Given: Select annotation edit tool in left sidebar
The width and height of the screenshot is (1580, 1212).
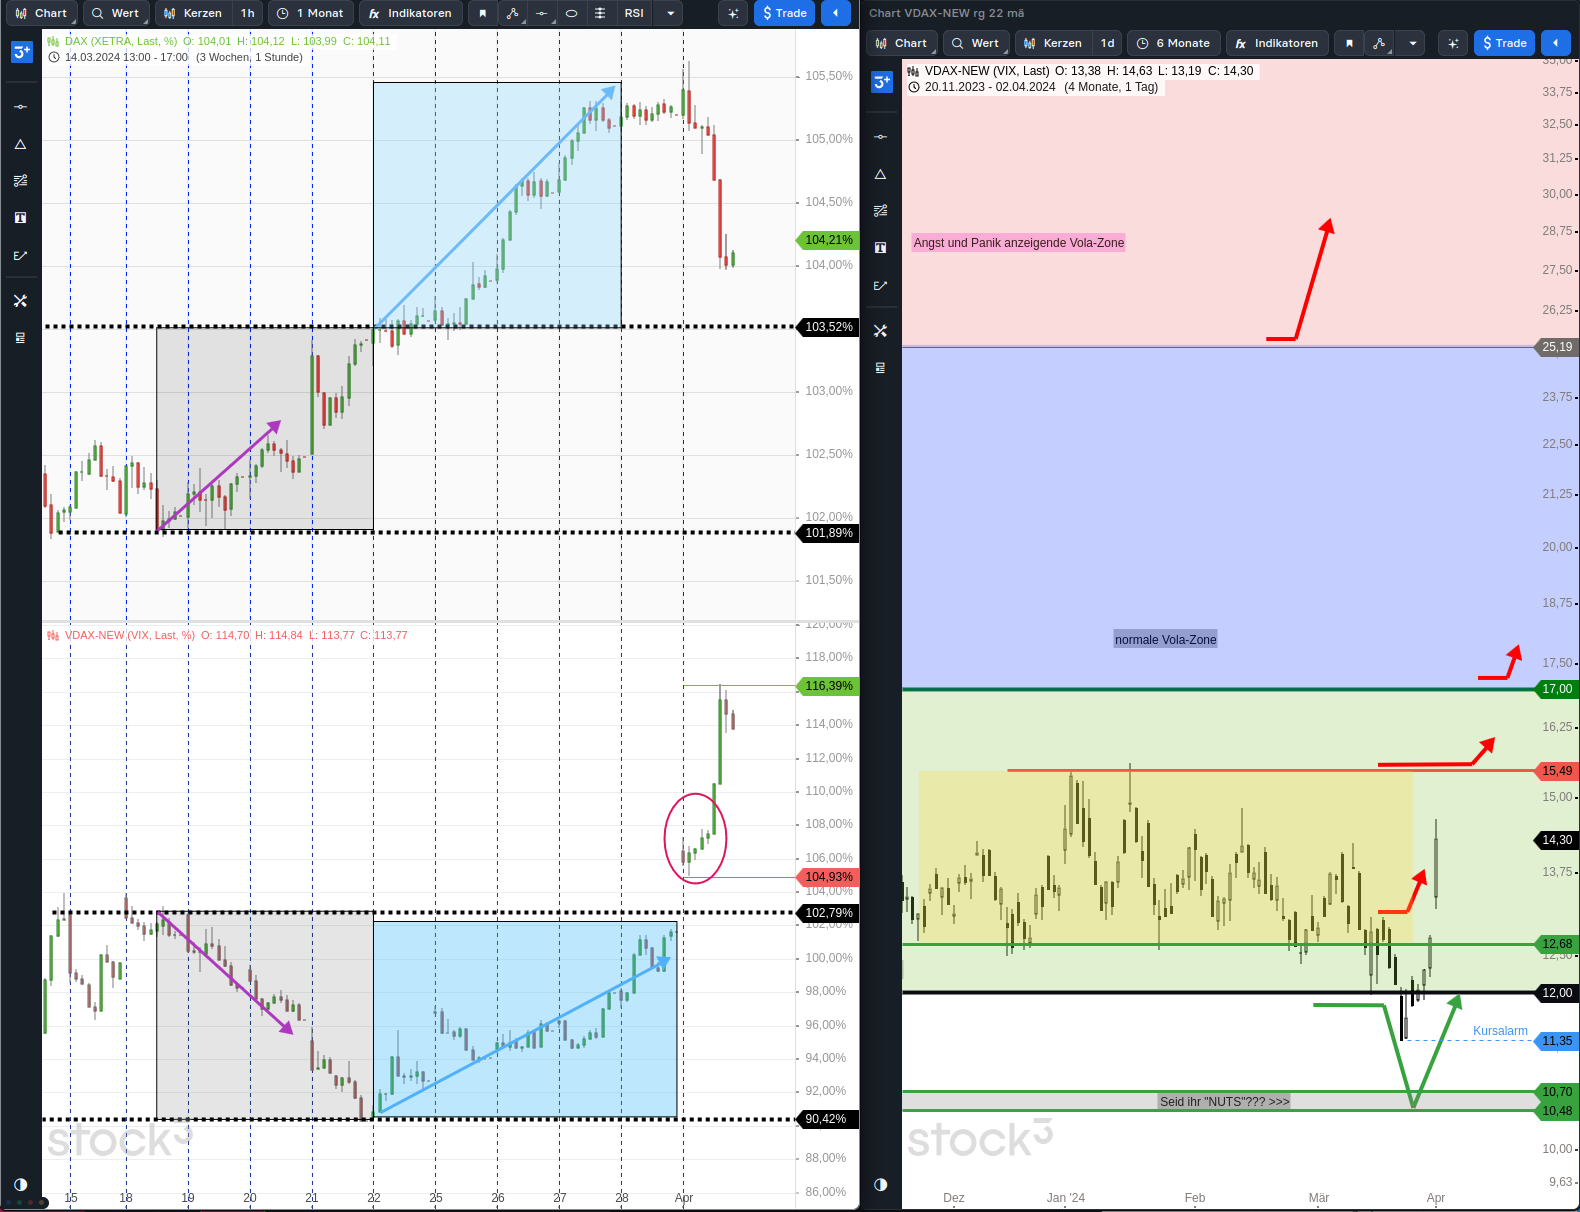Looking at the screenshot, I should pos(20,256).
